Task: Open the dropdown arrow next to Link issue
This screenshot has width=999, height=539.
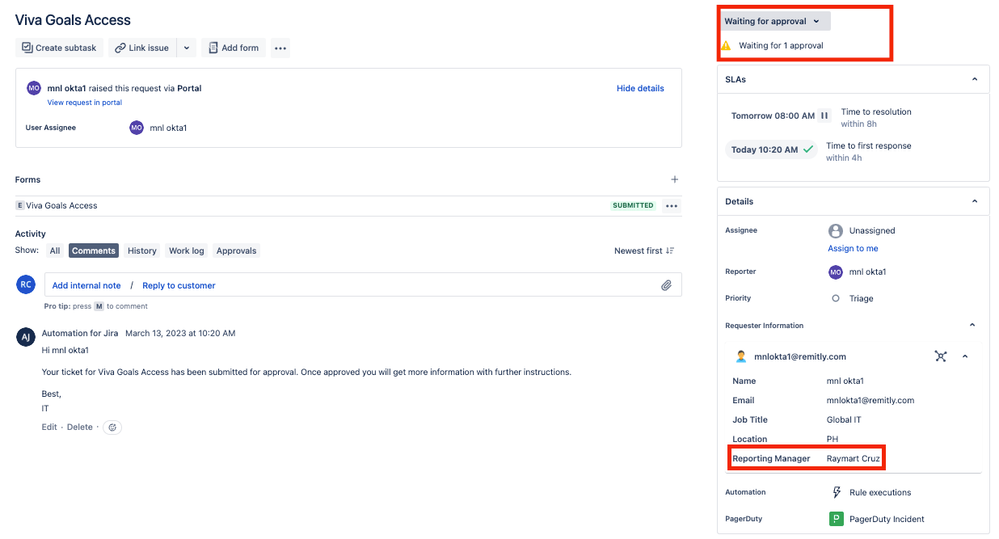Action: (x=187, y=48)
